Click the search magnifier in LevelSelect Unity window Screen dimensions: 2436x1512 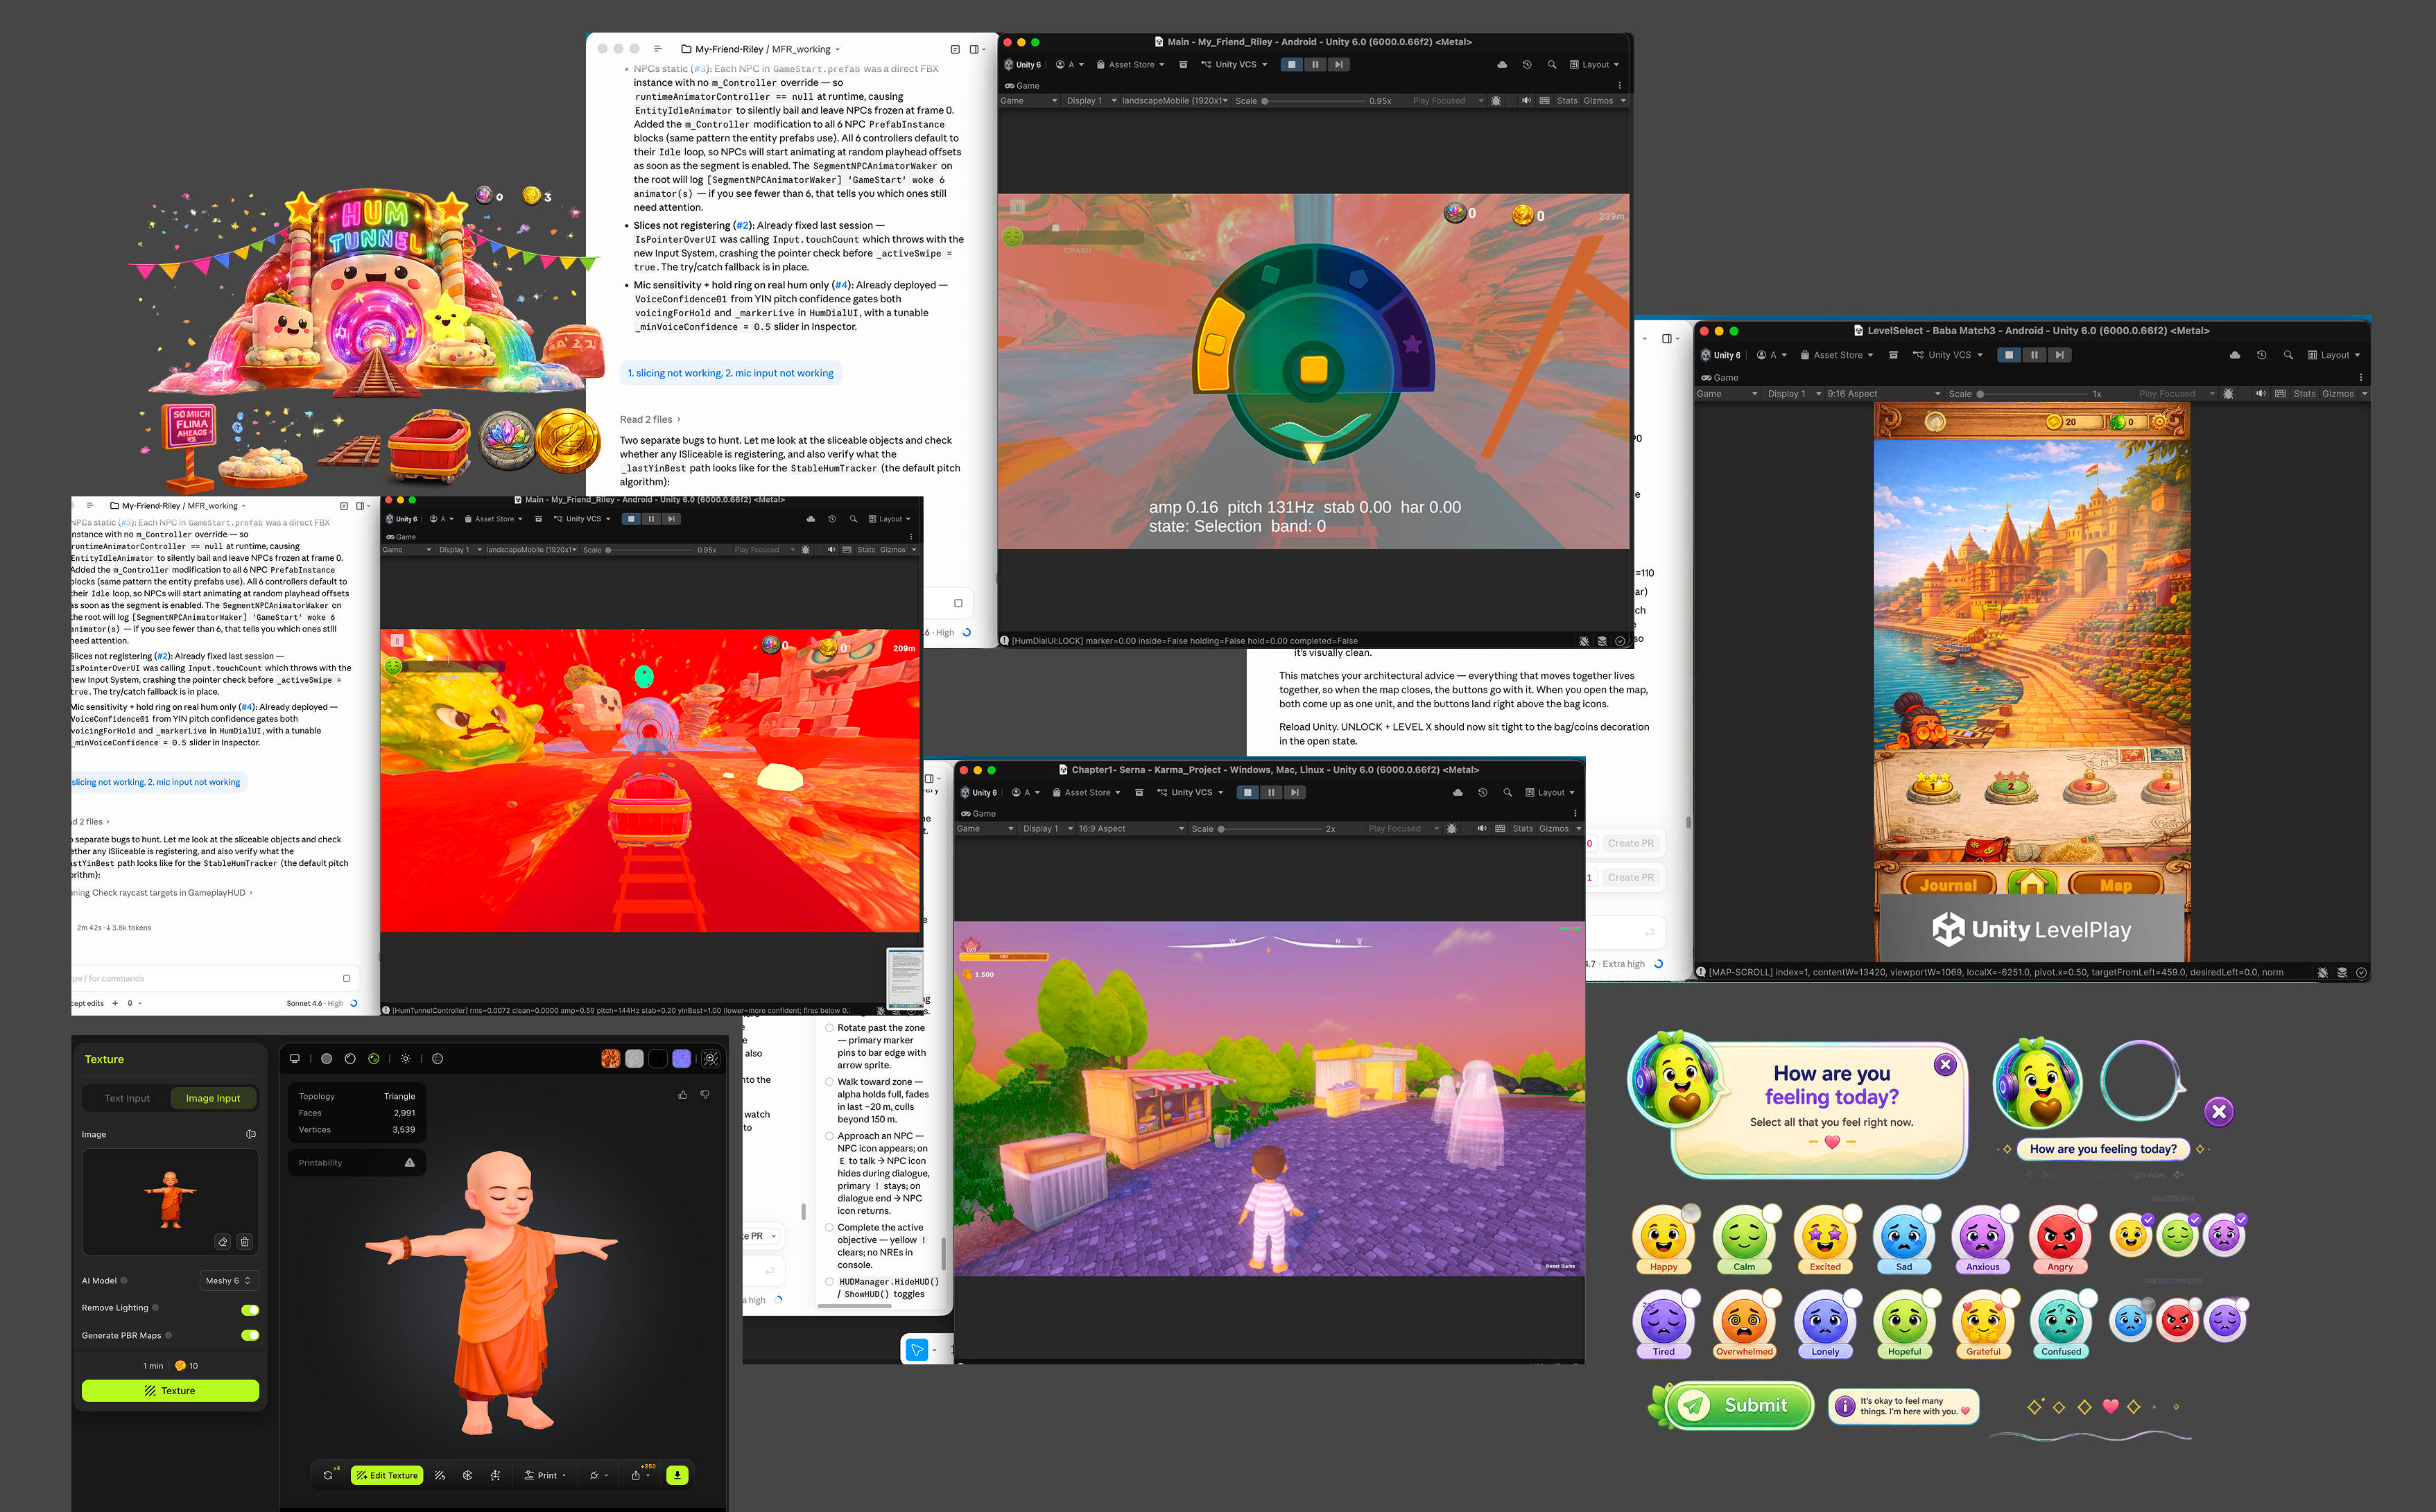pyautogui.click(x=2288, y=355)
